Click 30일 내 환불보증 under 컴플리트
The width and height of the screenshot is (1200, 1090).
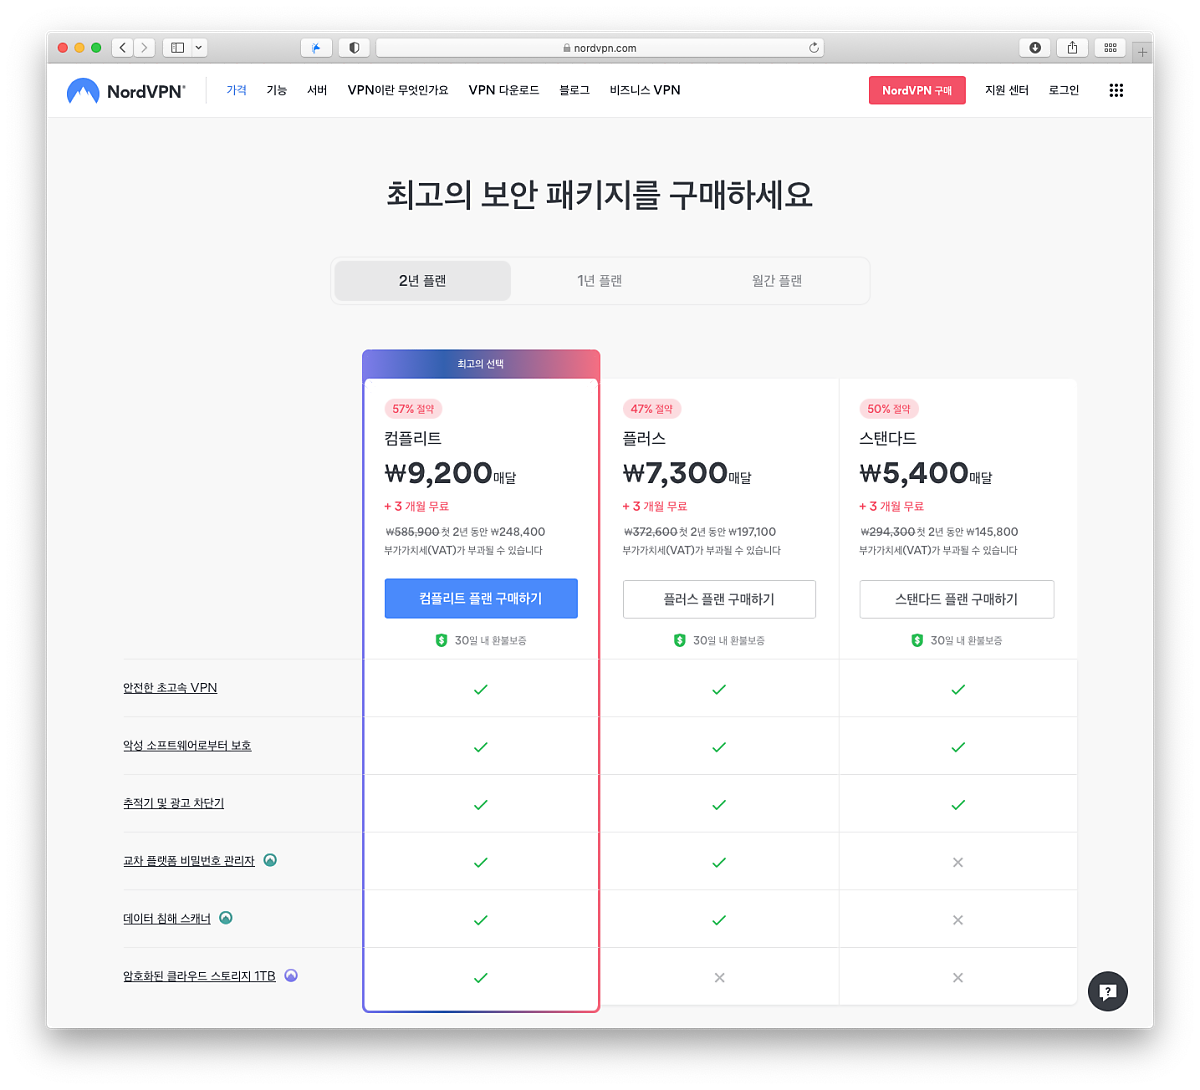coord(490,640)
